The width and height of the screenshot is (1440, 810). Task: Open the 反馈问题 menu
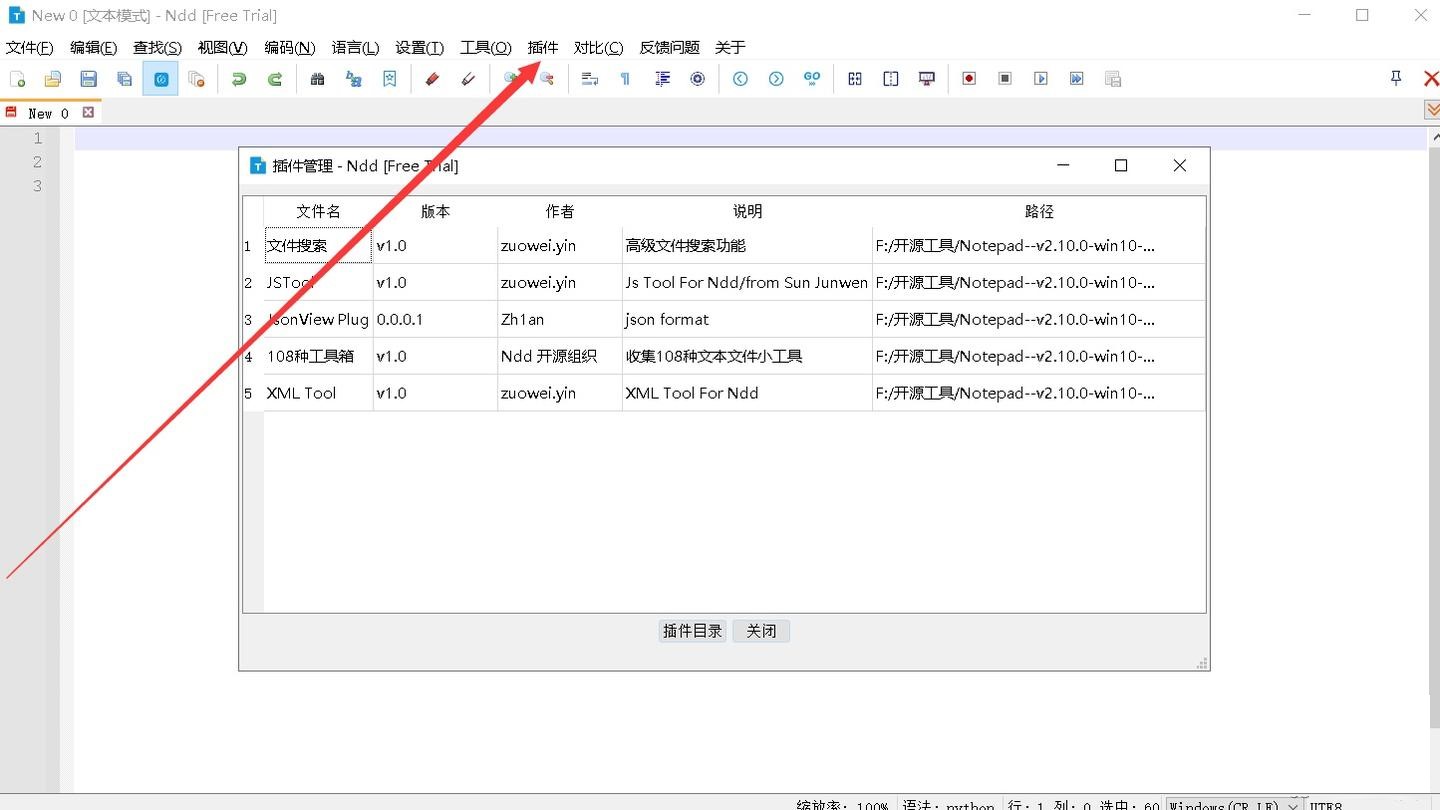[x=670, y=47]
